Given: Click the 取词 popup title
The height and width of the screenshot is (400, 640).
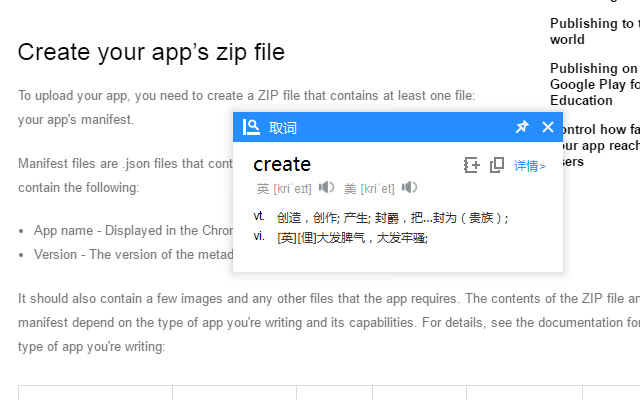Looking at the screenshot, I should point(283,128).
